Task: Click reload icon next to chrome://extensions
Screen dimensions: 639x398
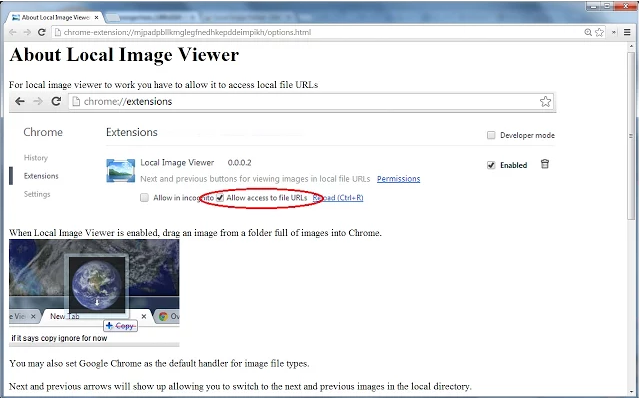Action: (56, 101)
